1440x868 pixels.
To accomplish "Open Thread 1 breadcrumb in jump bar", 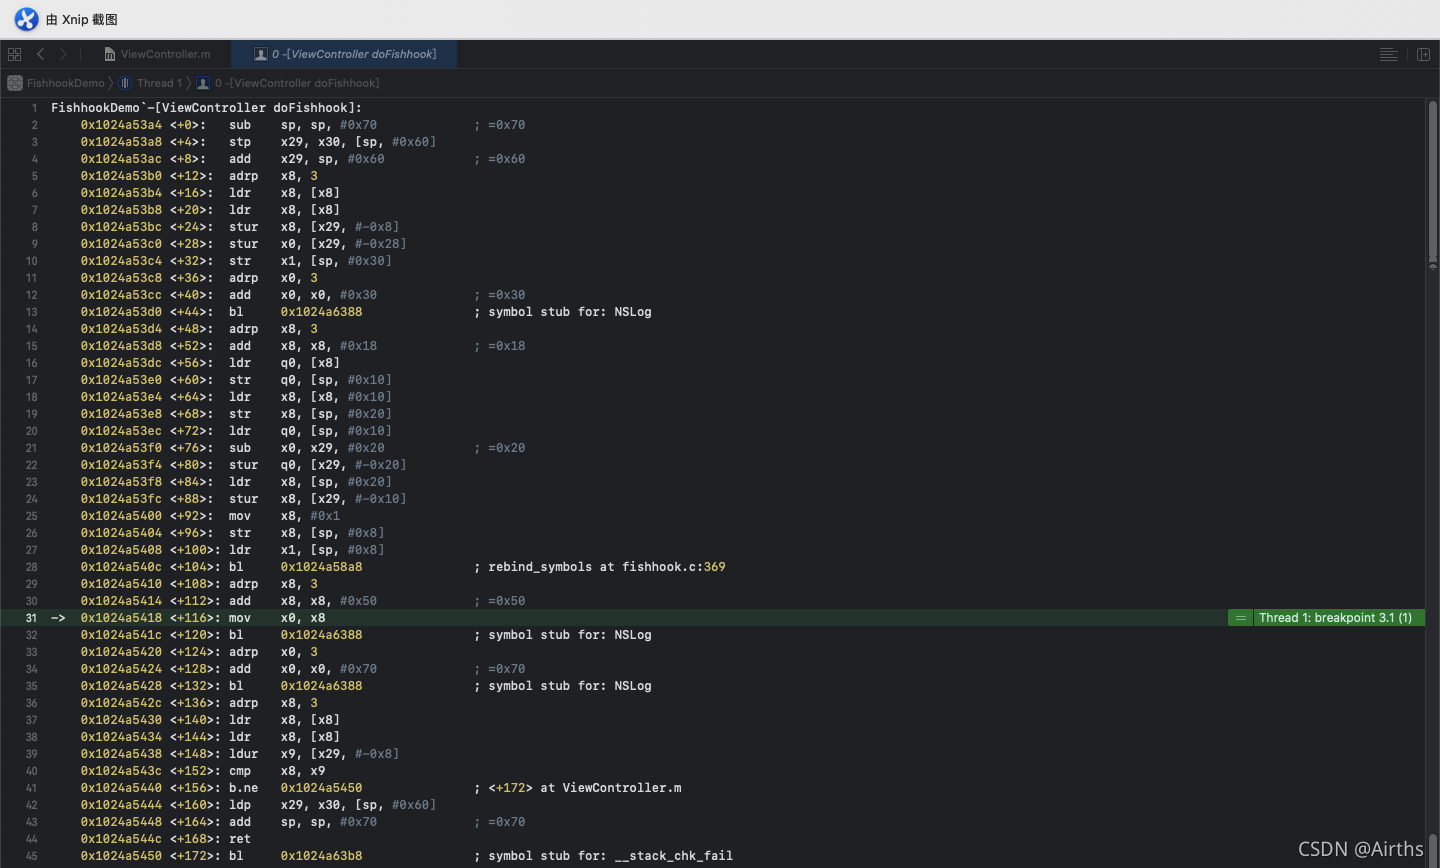I will point(151,83).
